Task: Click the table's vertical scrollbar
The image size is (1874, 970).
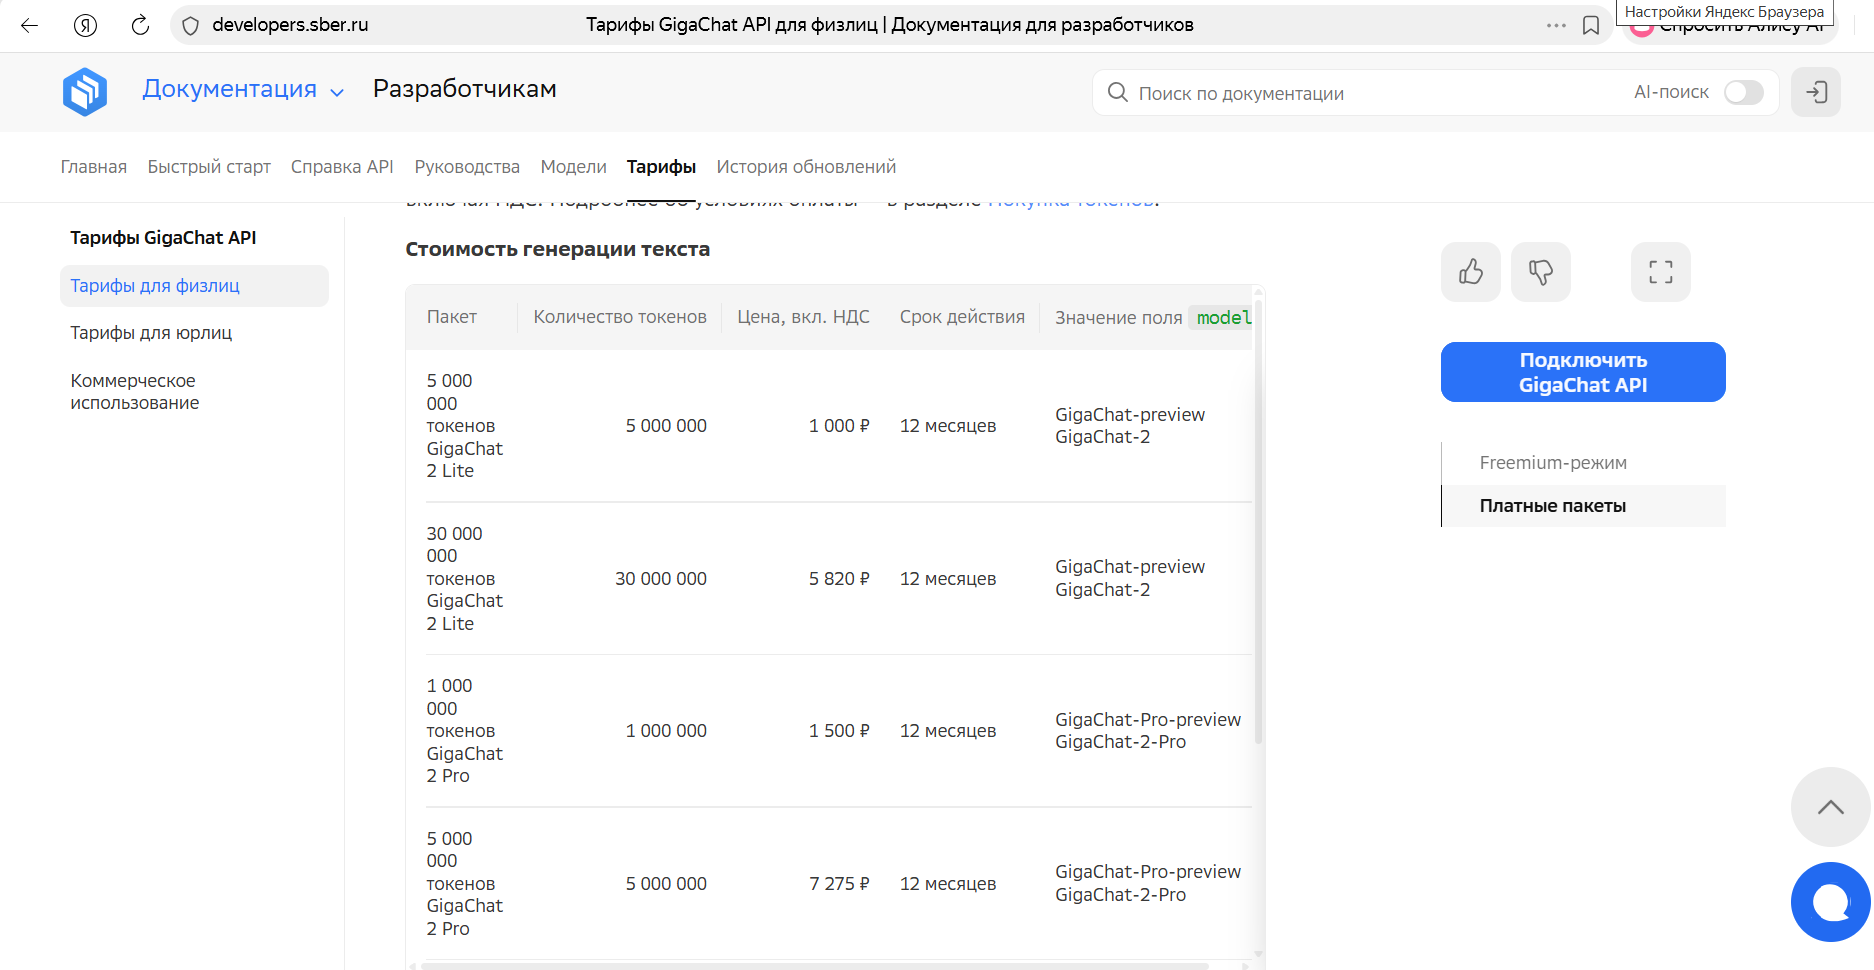Action: point(1258,520)
